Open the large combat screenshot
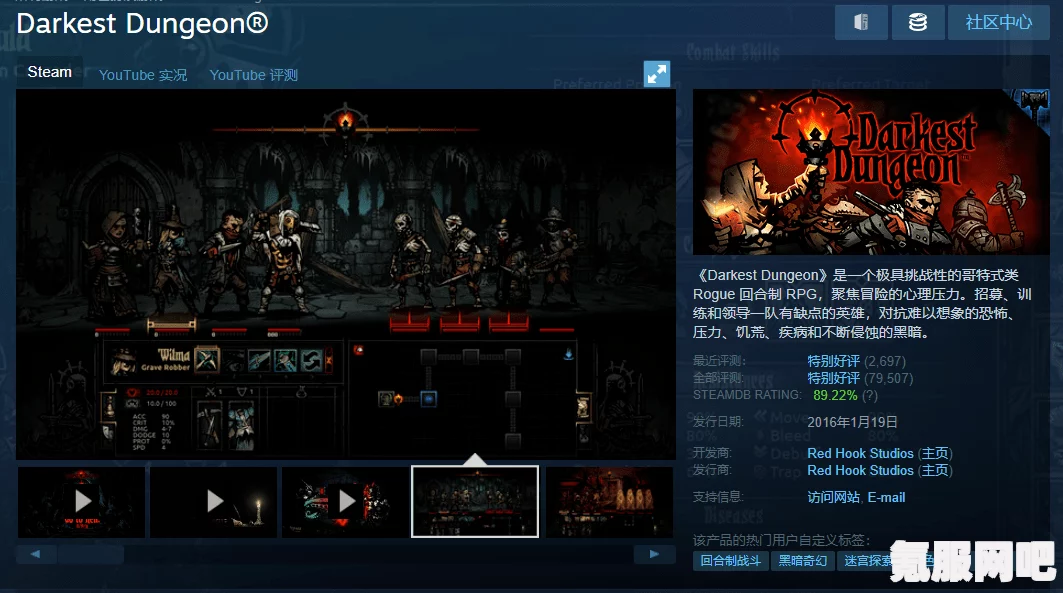 click(346, 274)
